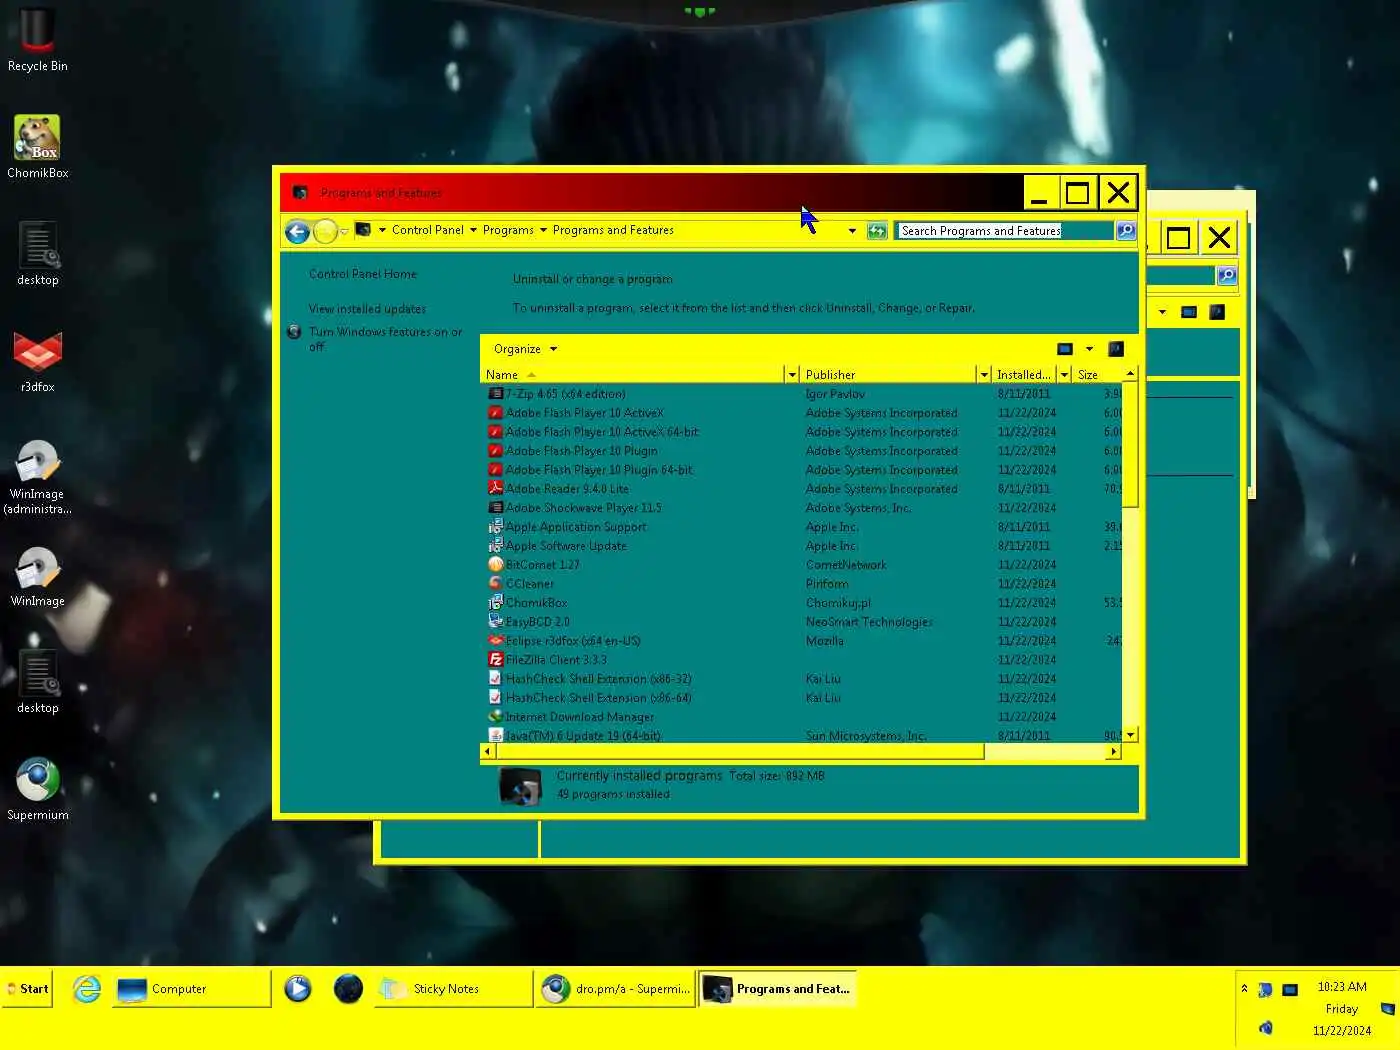The image size is (1400, 1050).
Task: Select Adobe Shockwave Player 11.5 row
Action: [x=802, y=508]
